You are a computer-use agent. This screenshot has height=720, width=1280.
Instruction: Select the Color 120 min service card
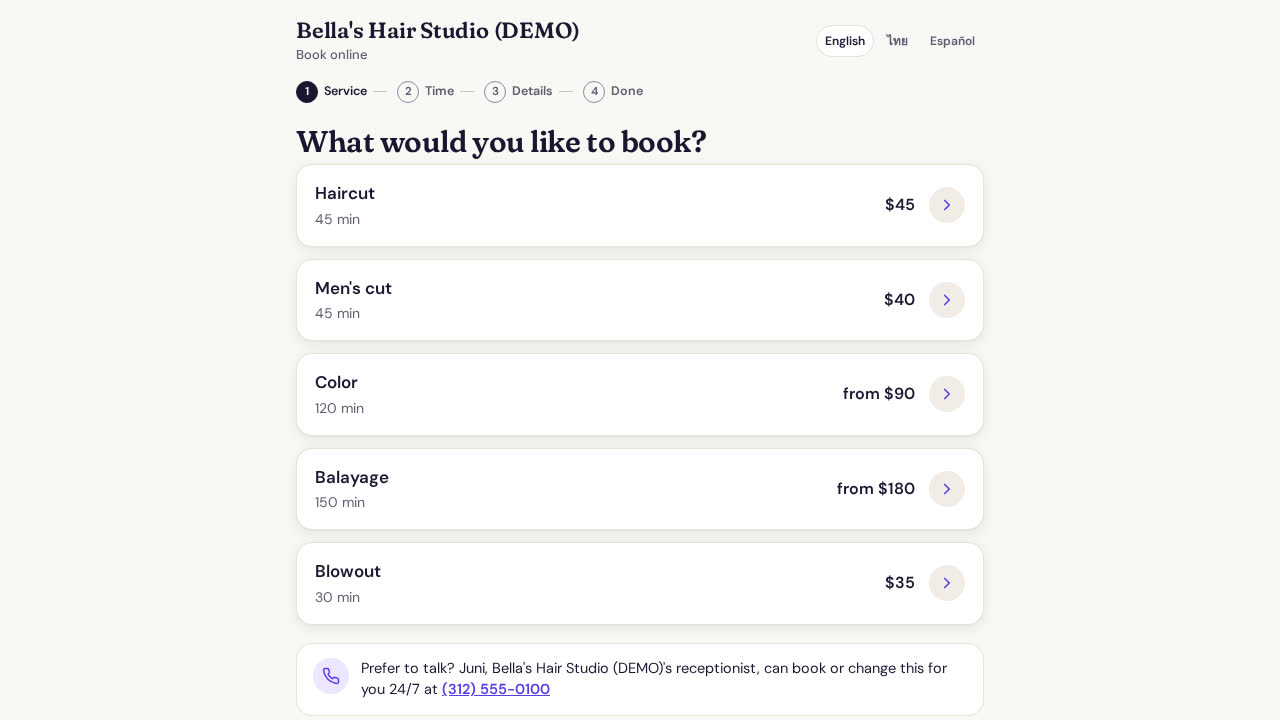(x=640, y=394)
